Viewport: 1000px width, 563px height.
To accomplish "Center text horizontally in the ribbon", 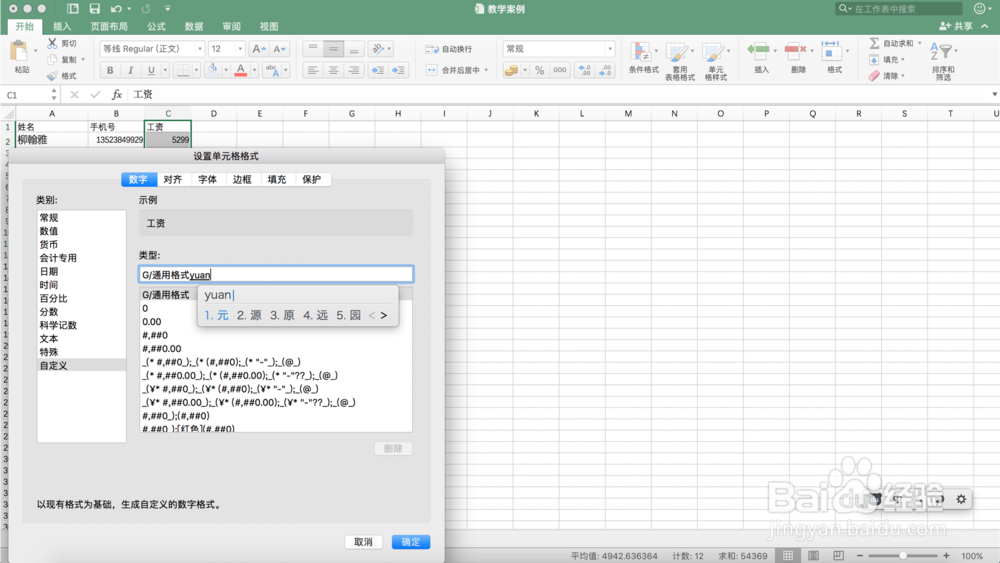I will click(x=333, y=70).
